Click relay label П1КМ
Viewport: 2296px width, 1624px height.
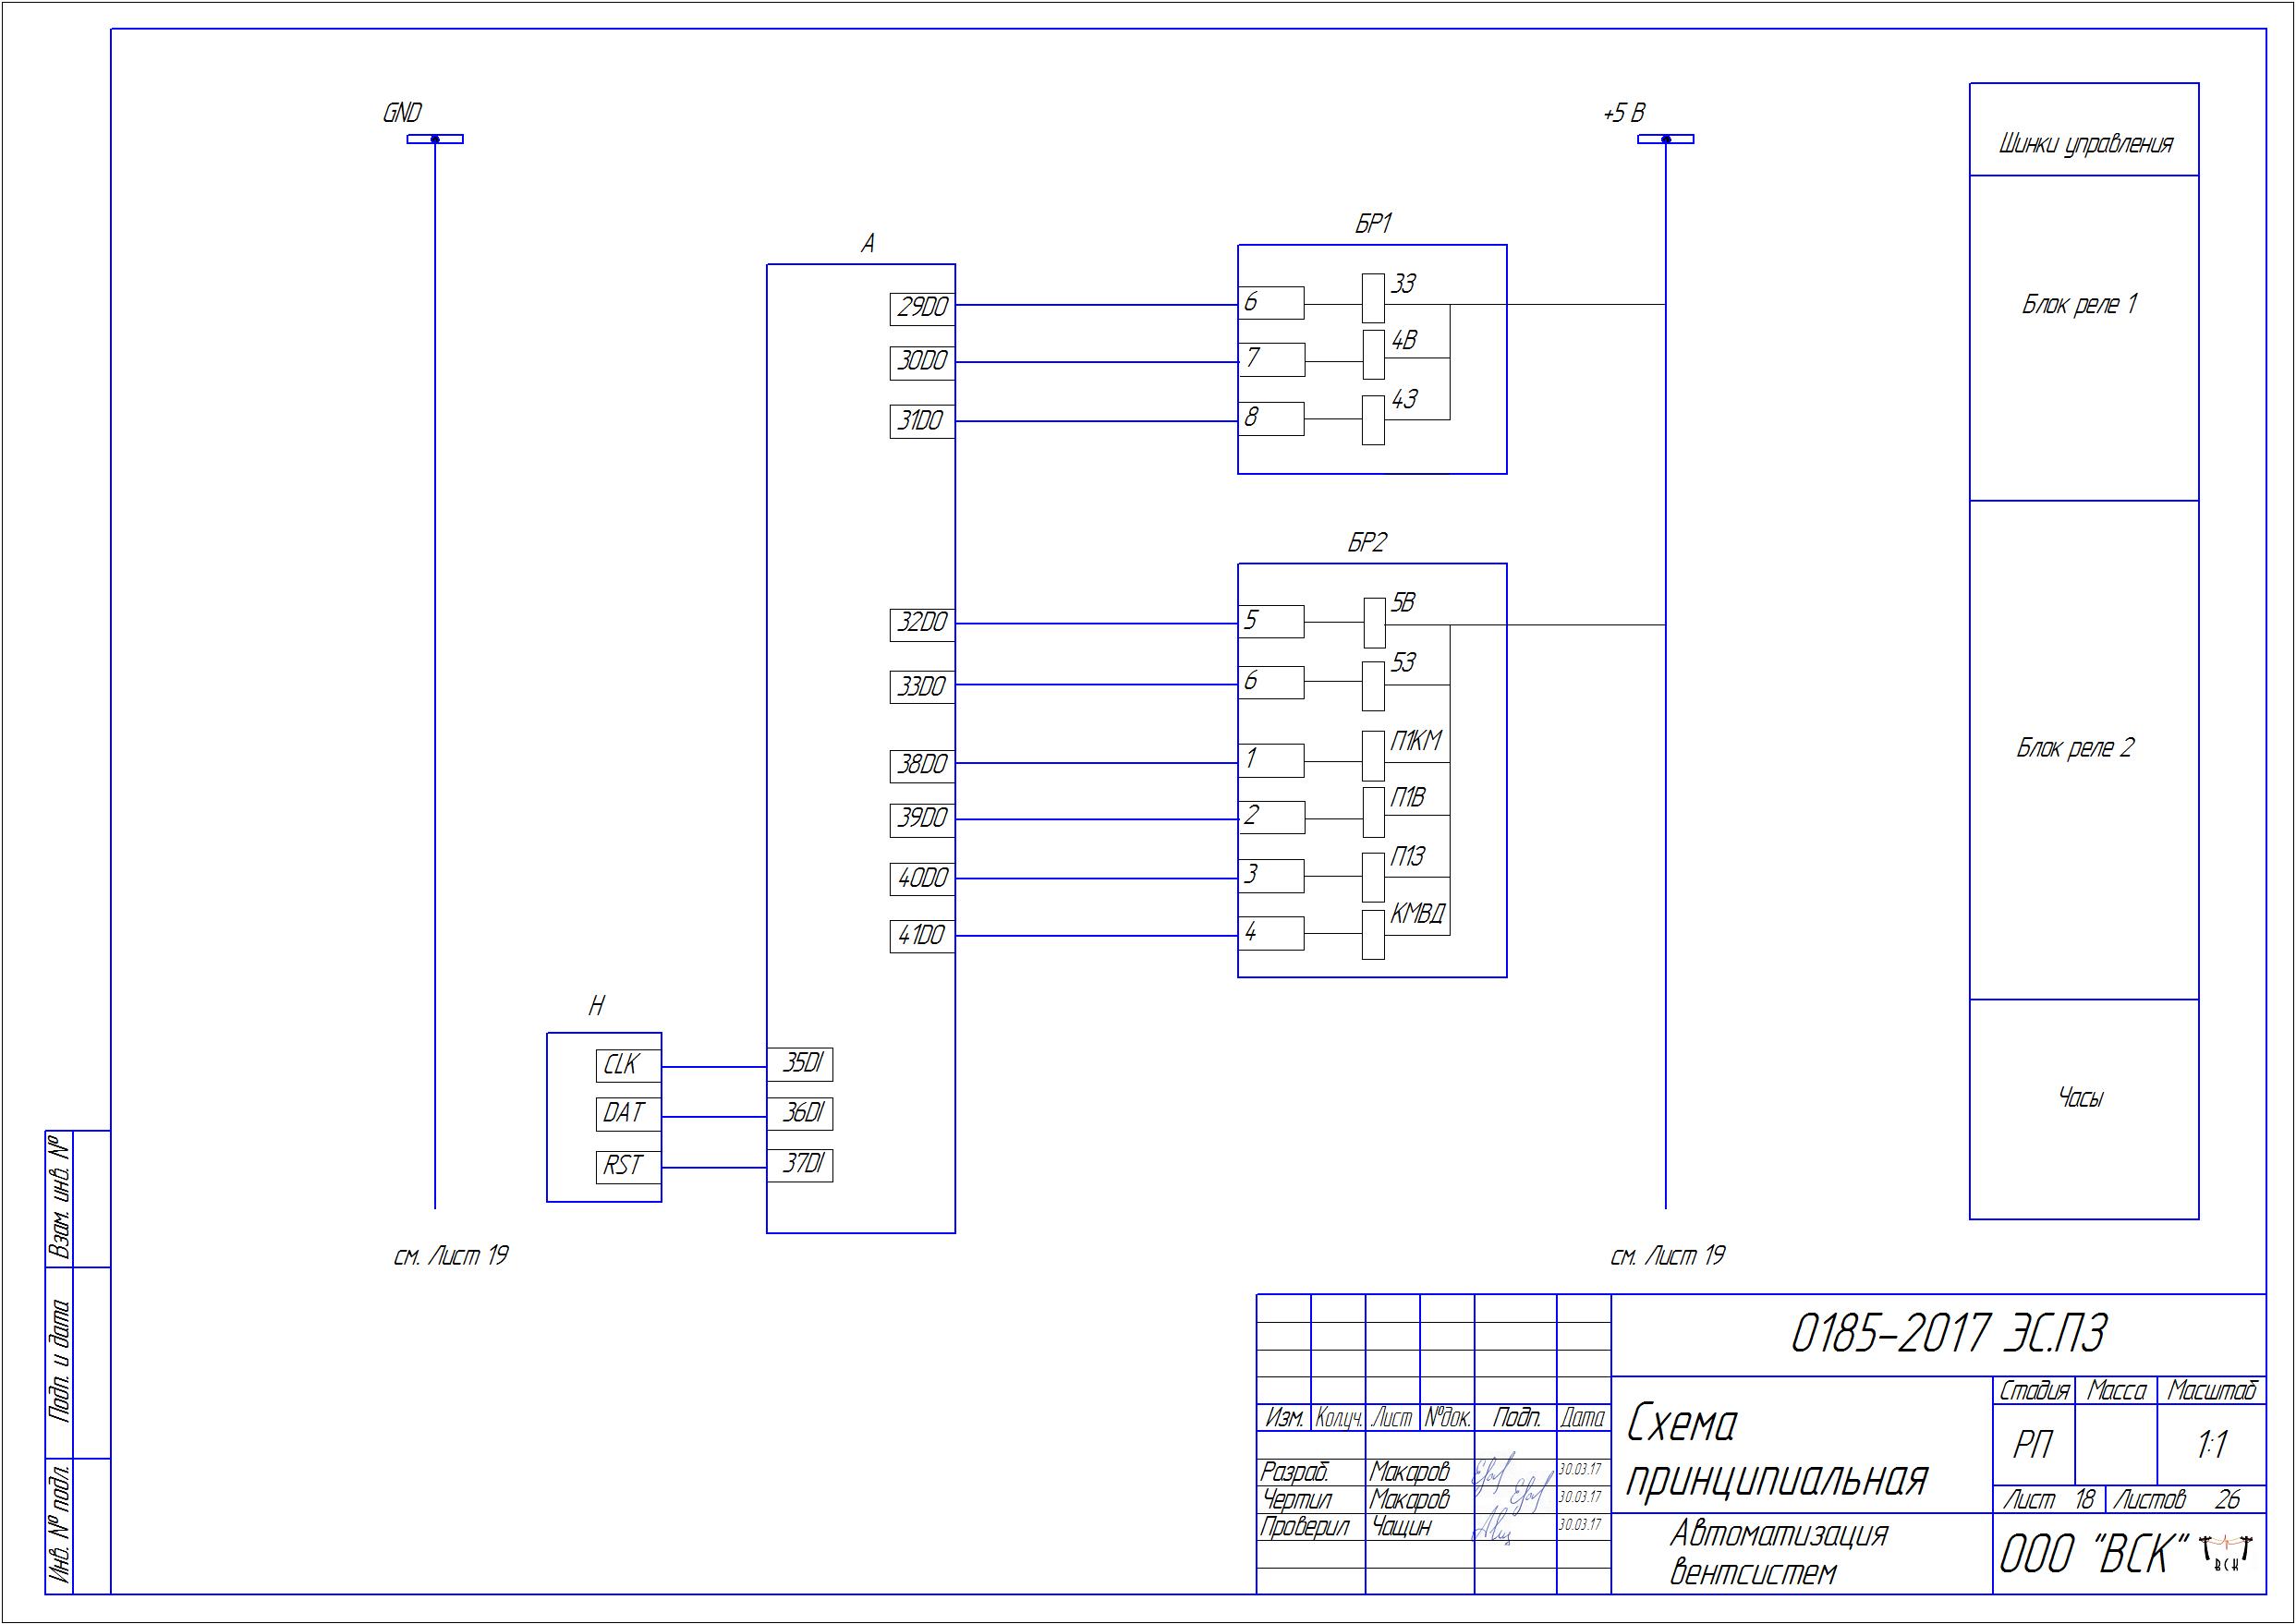tap(1416, 741)
